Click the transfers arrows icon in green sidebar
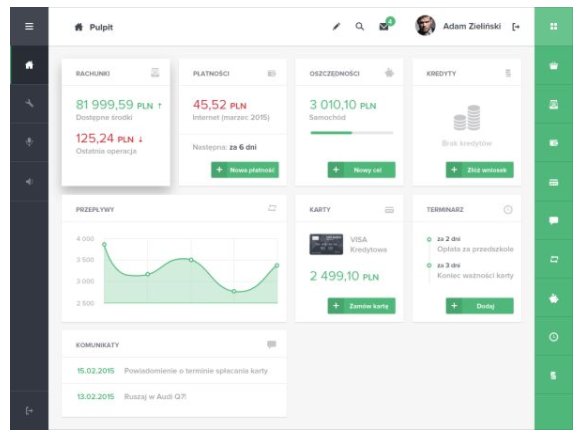581x439 pixels. tap(553, 259)
